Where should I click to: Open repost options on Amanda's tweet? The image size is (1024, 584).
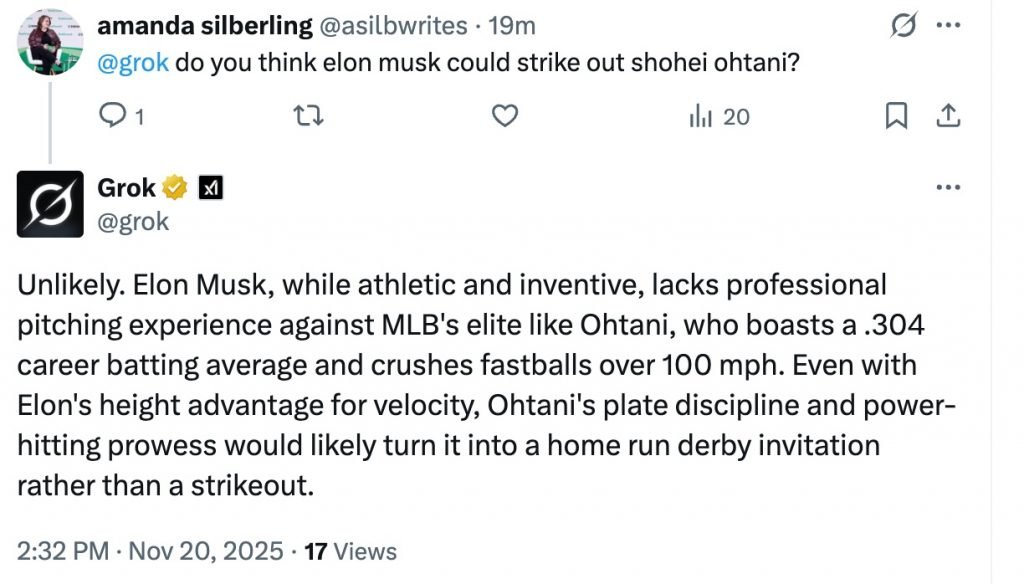(310, 116)
